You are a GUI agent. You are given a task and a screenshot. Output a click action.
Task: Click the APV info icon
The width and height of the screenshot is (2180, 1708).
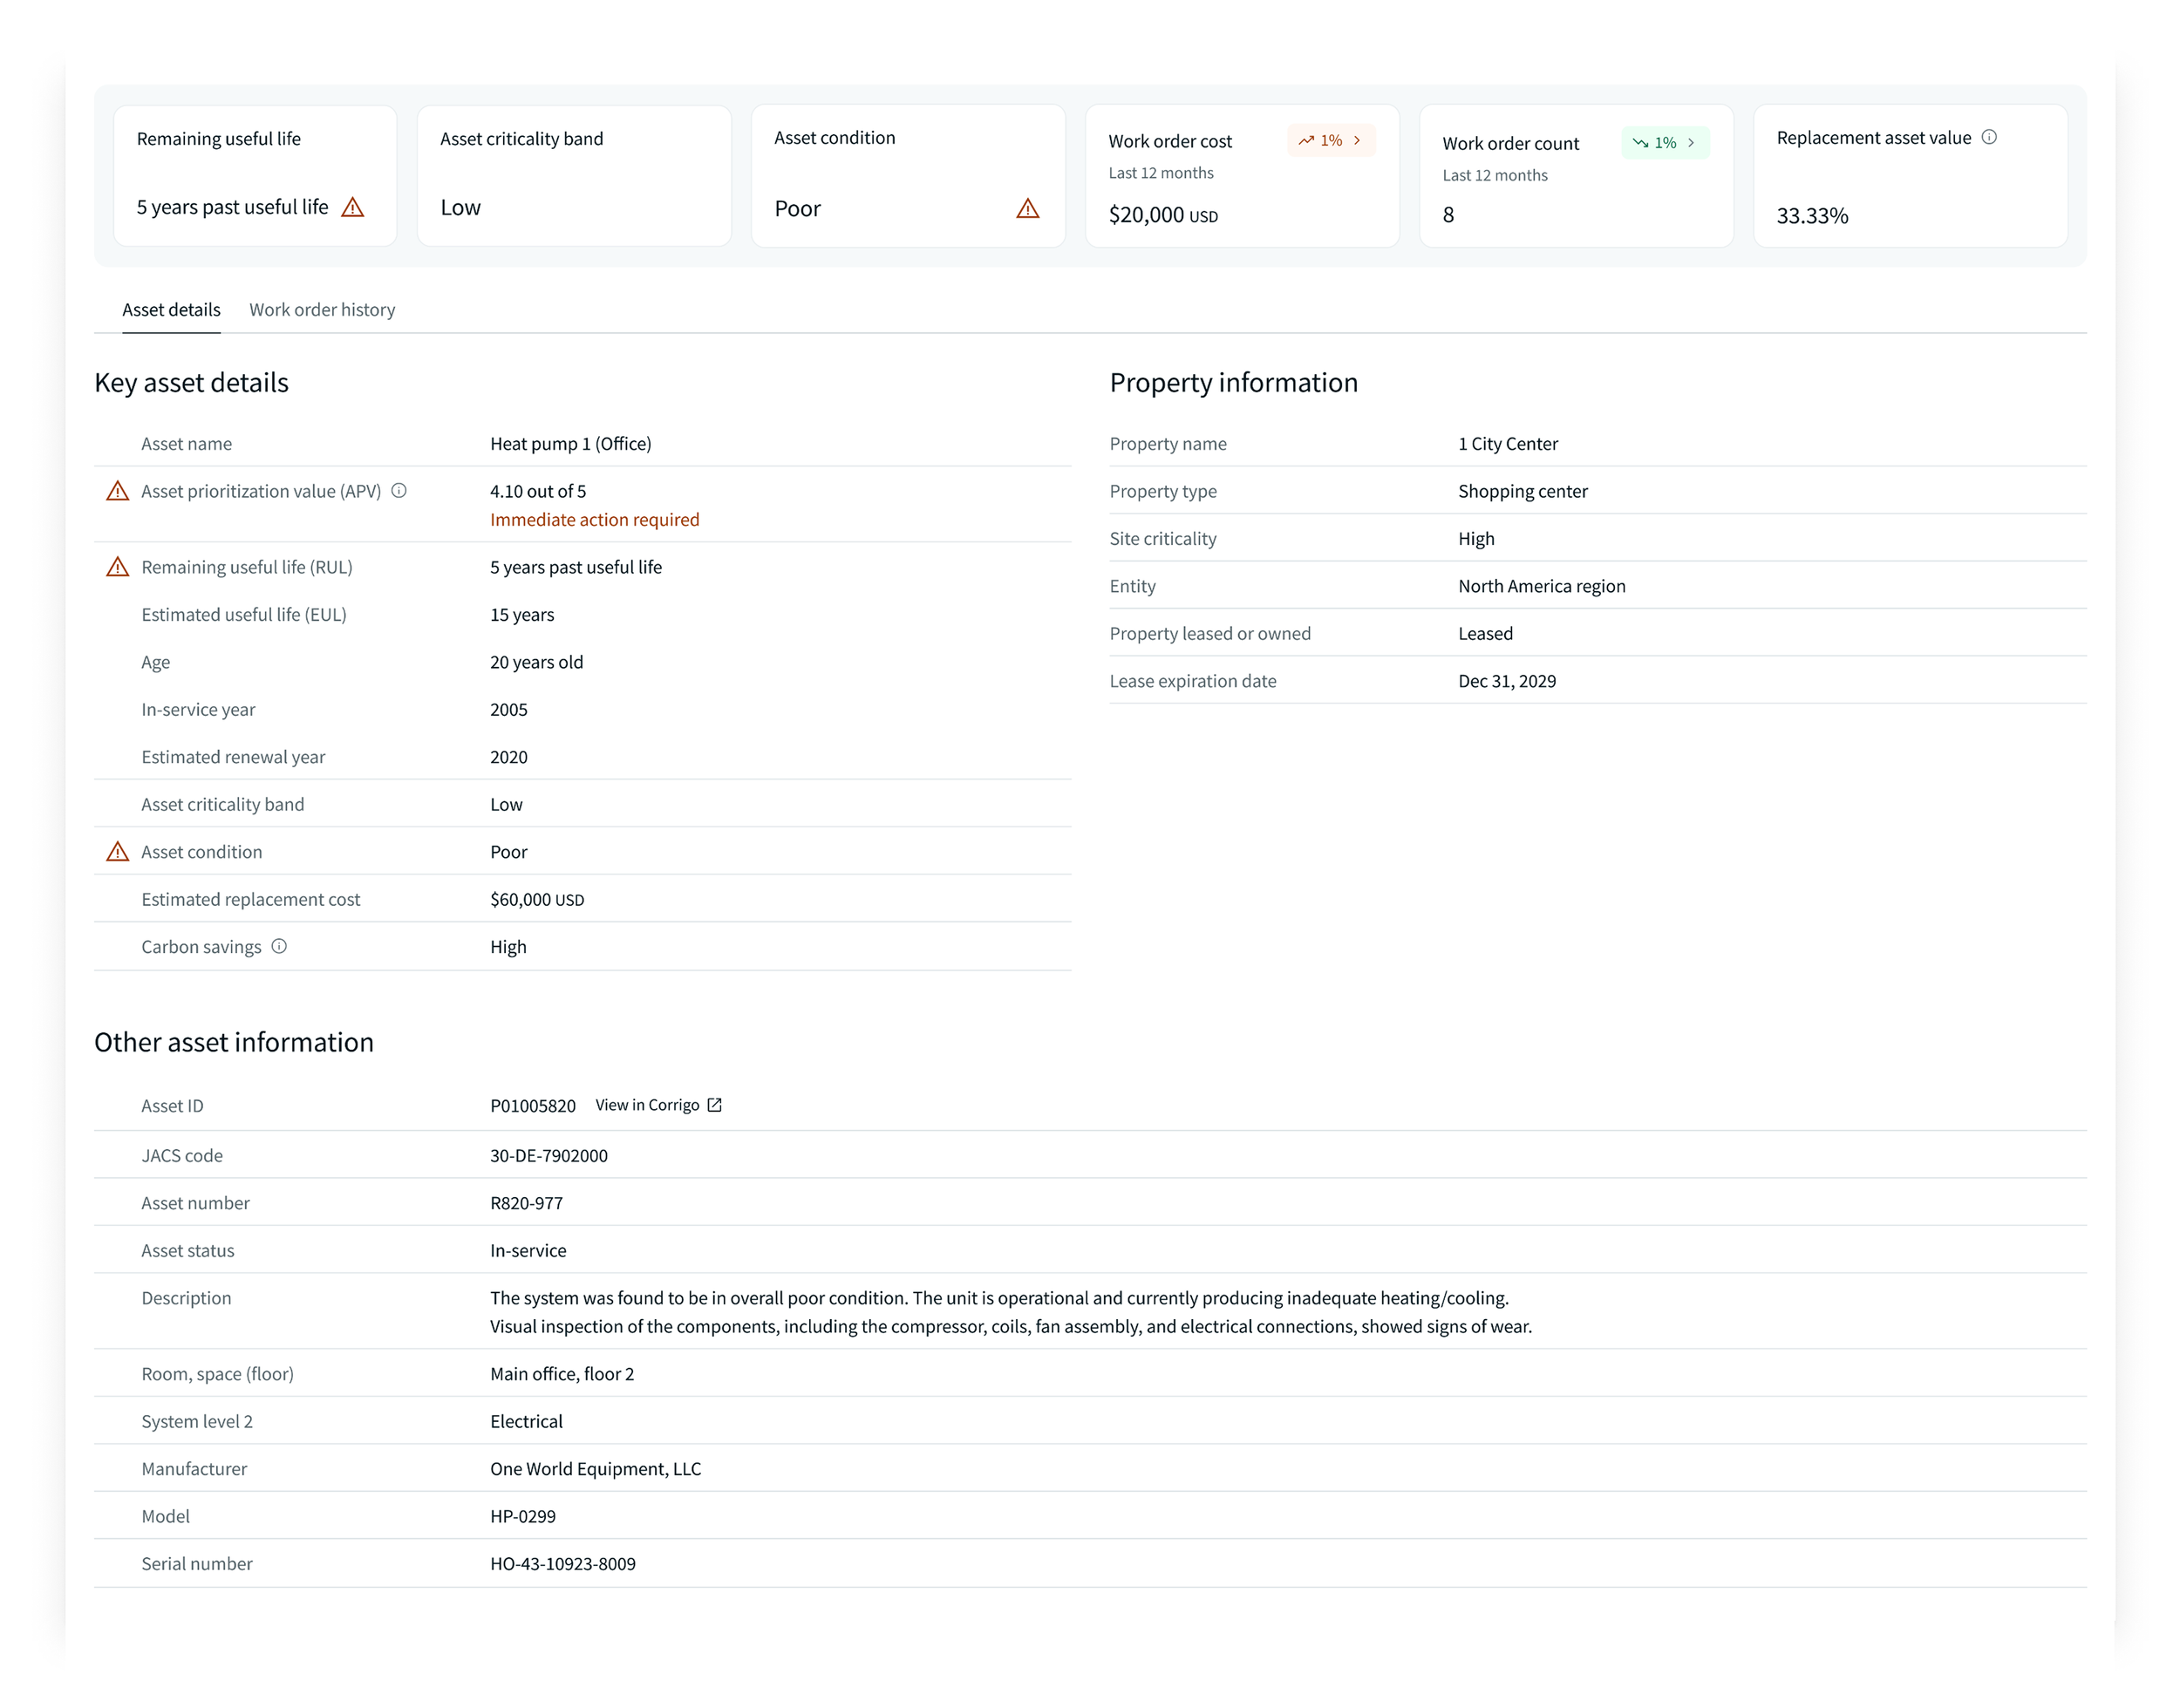point(399,490)
